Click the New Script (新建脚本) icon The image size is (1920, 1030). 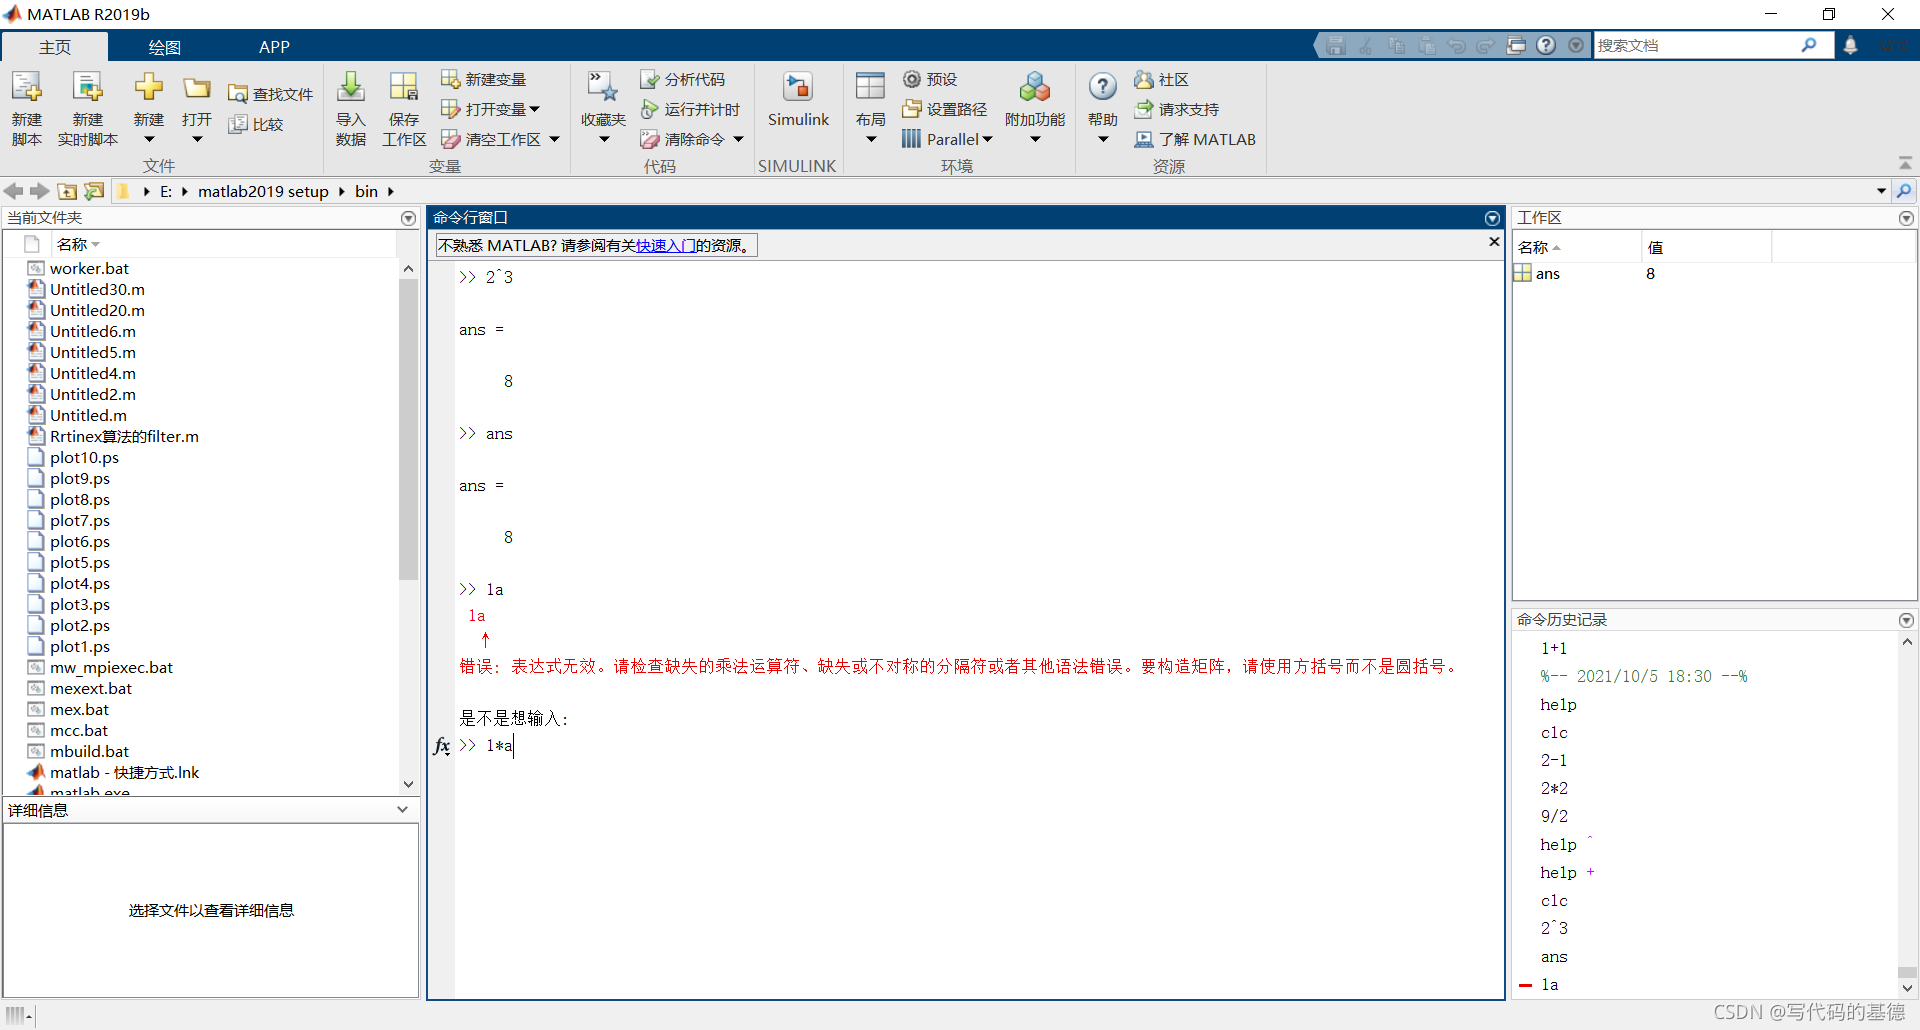tap(27, 88)
